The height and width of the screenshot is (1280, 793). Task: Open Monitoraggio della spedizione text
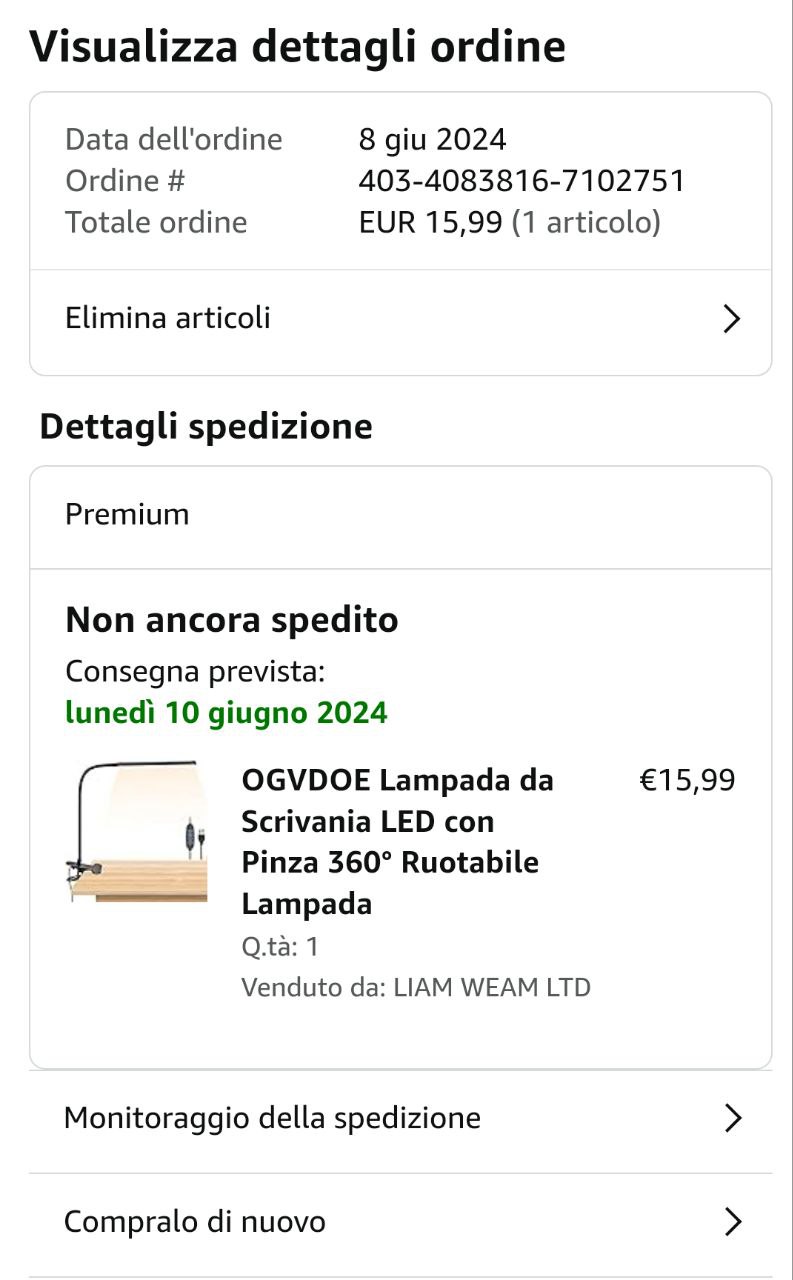272,1117
